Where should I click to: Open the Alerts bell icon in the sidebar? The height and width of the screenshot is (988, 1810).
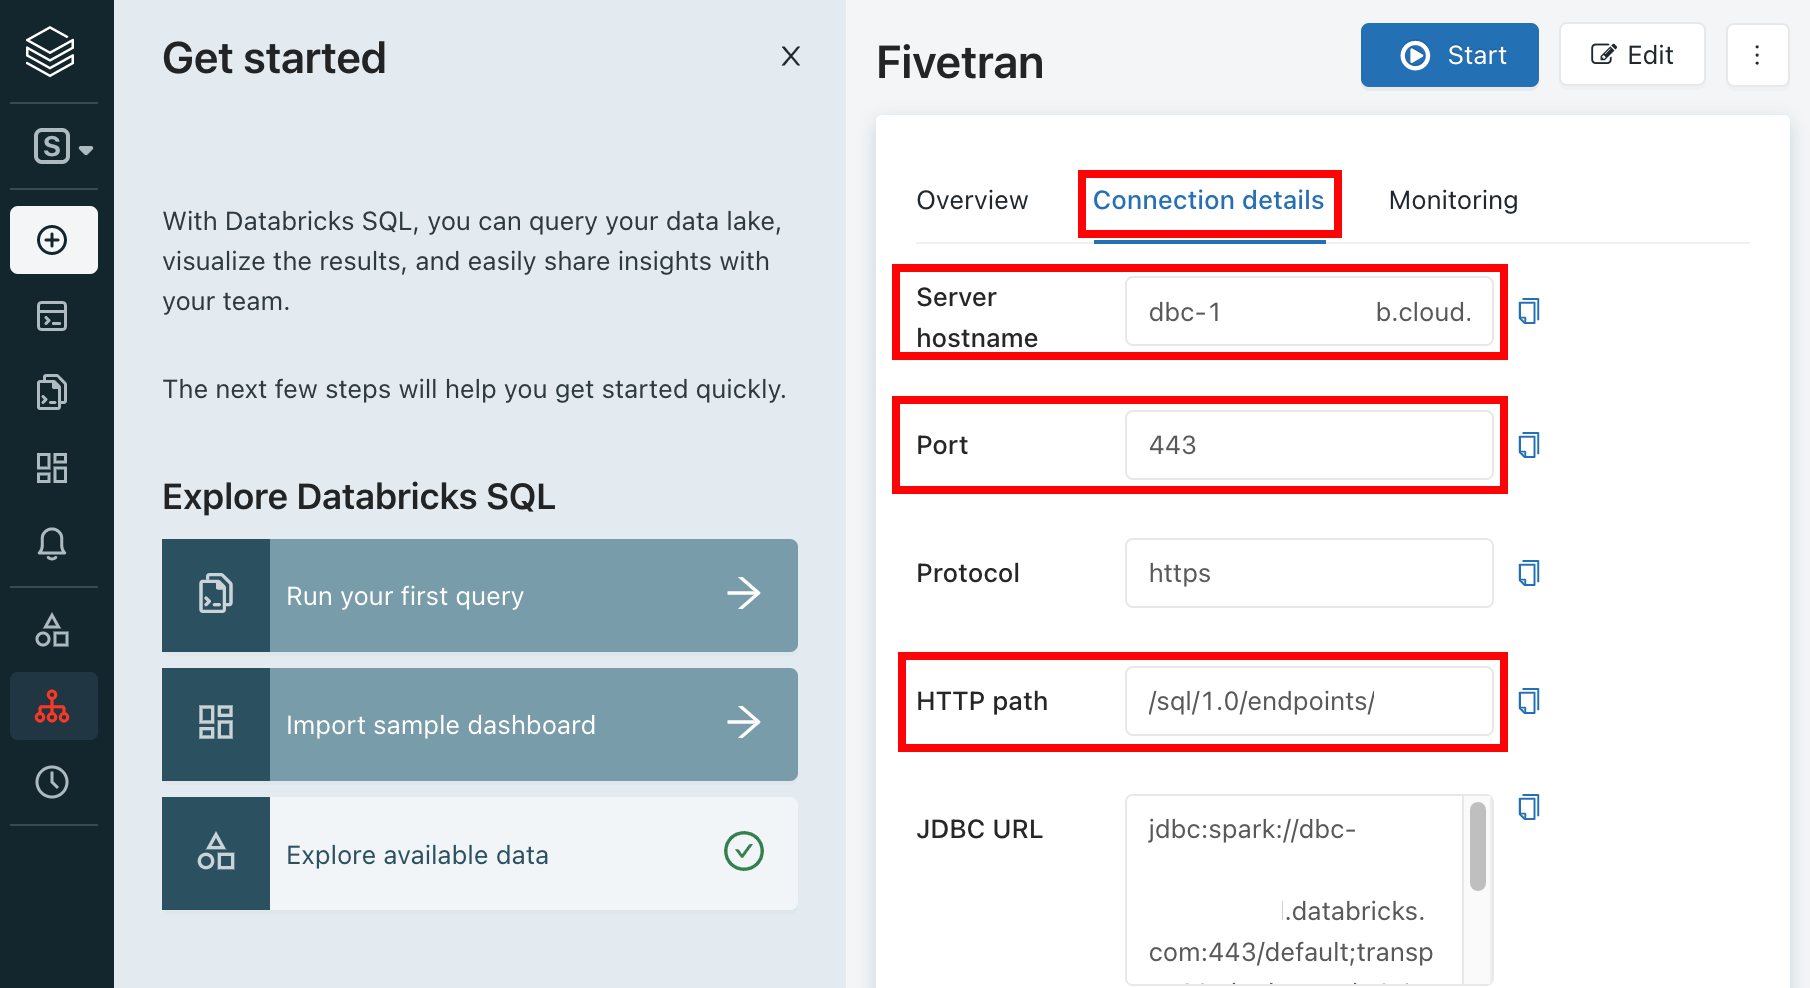tap(52, 544)
